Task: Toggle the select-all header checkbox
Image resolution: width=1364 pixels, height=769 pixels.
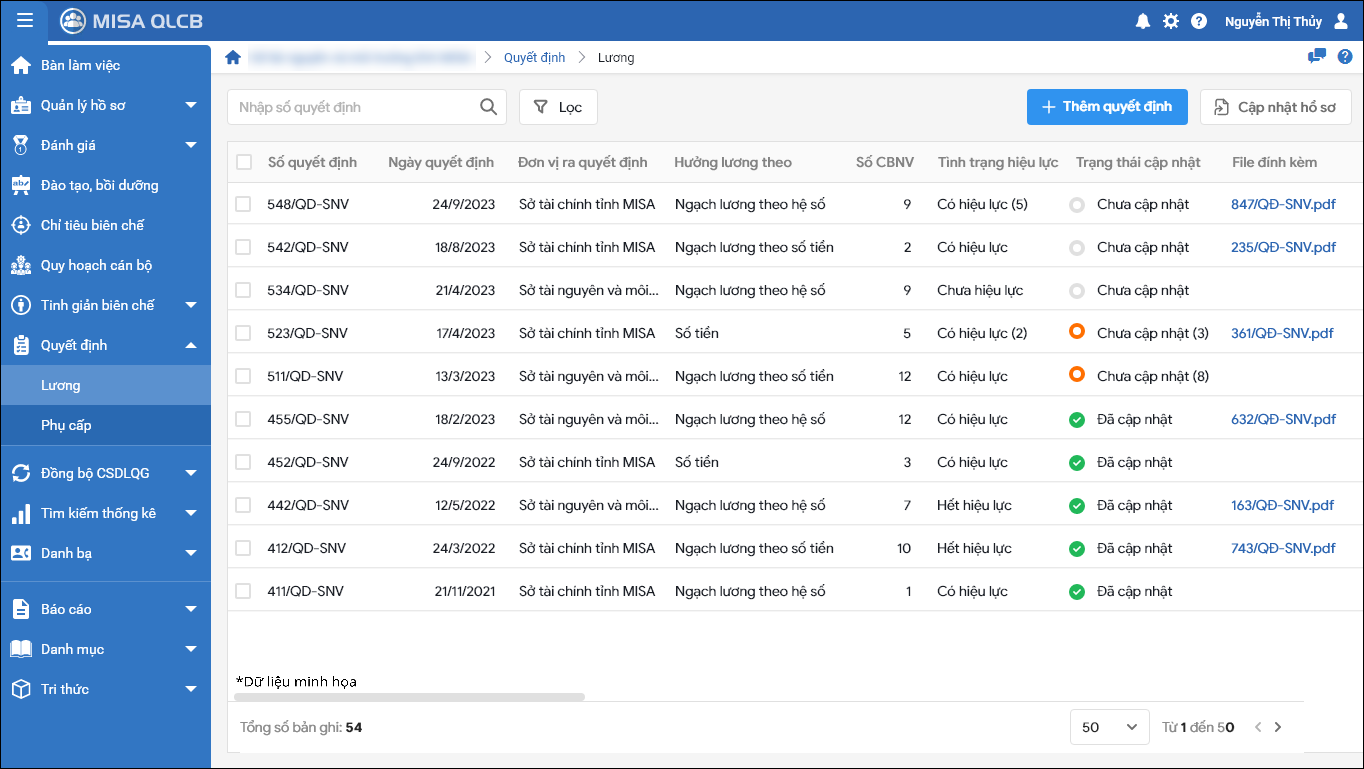Action: pyautogui.click(x=244, y=162)
